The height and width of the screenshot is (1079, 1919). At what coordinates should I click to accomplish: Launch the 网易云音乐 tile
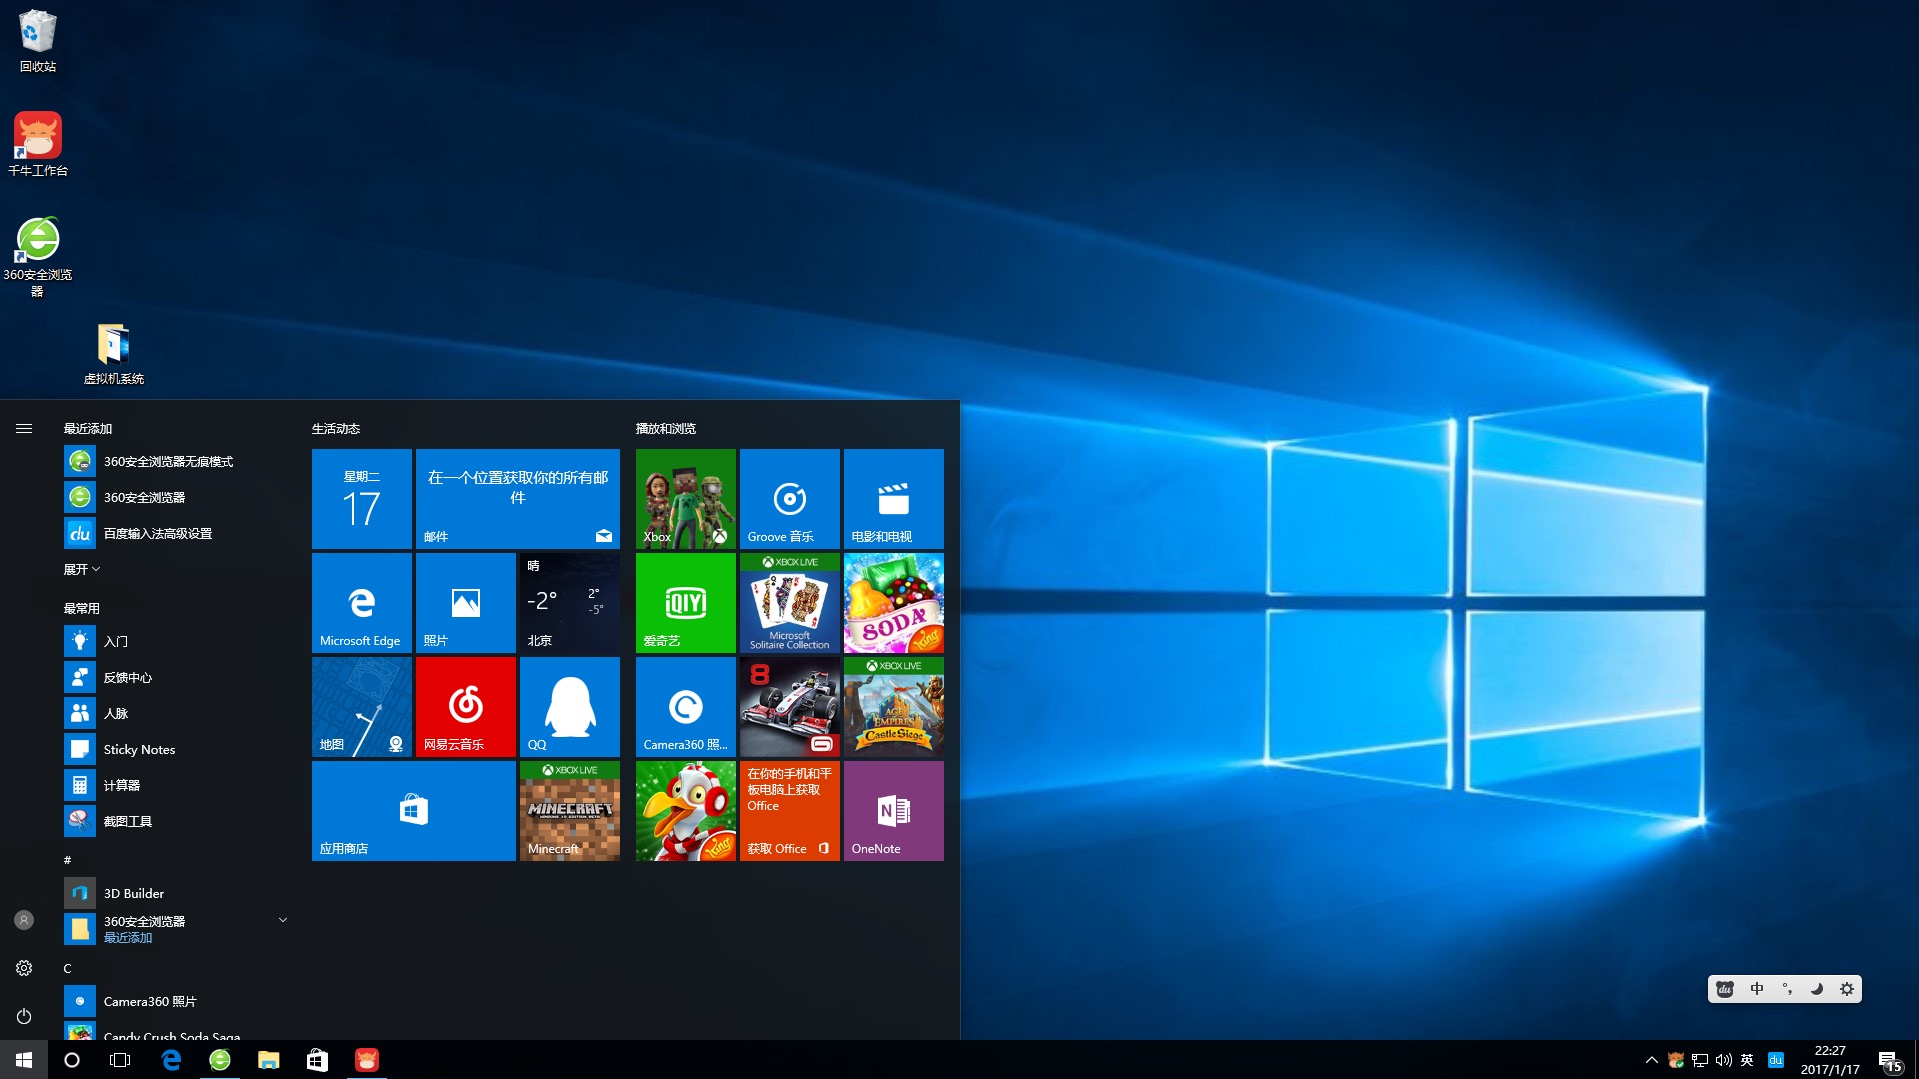466,707
